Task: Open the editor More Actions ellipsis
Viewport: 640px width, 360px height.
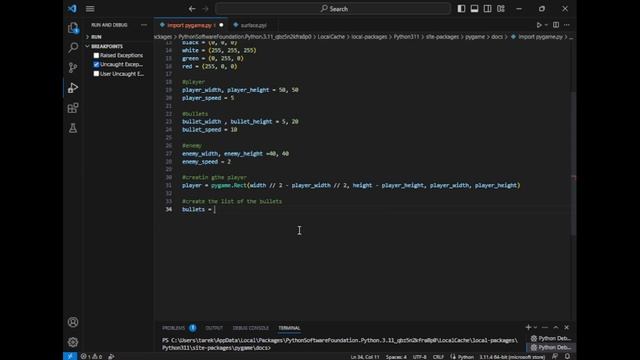Action: pyautogui.click(x=567, y=25)
